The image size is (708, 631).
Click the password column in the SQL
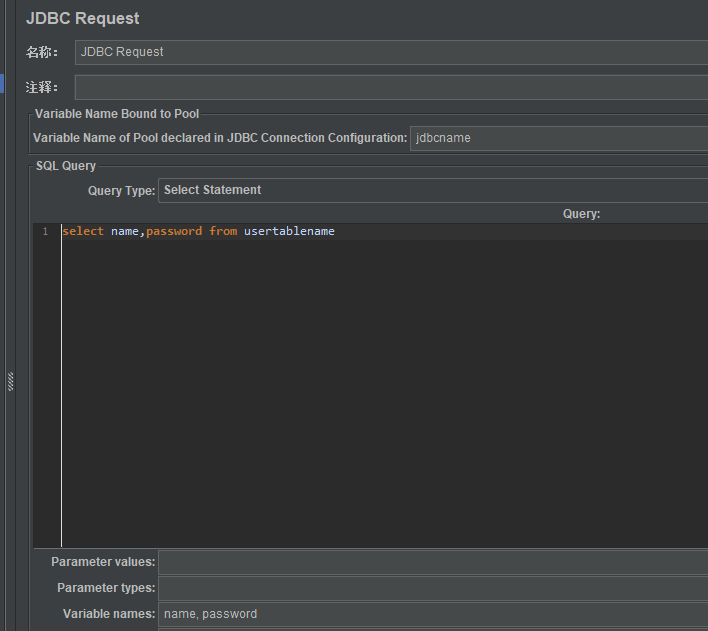[x=174, y=232]
